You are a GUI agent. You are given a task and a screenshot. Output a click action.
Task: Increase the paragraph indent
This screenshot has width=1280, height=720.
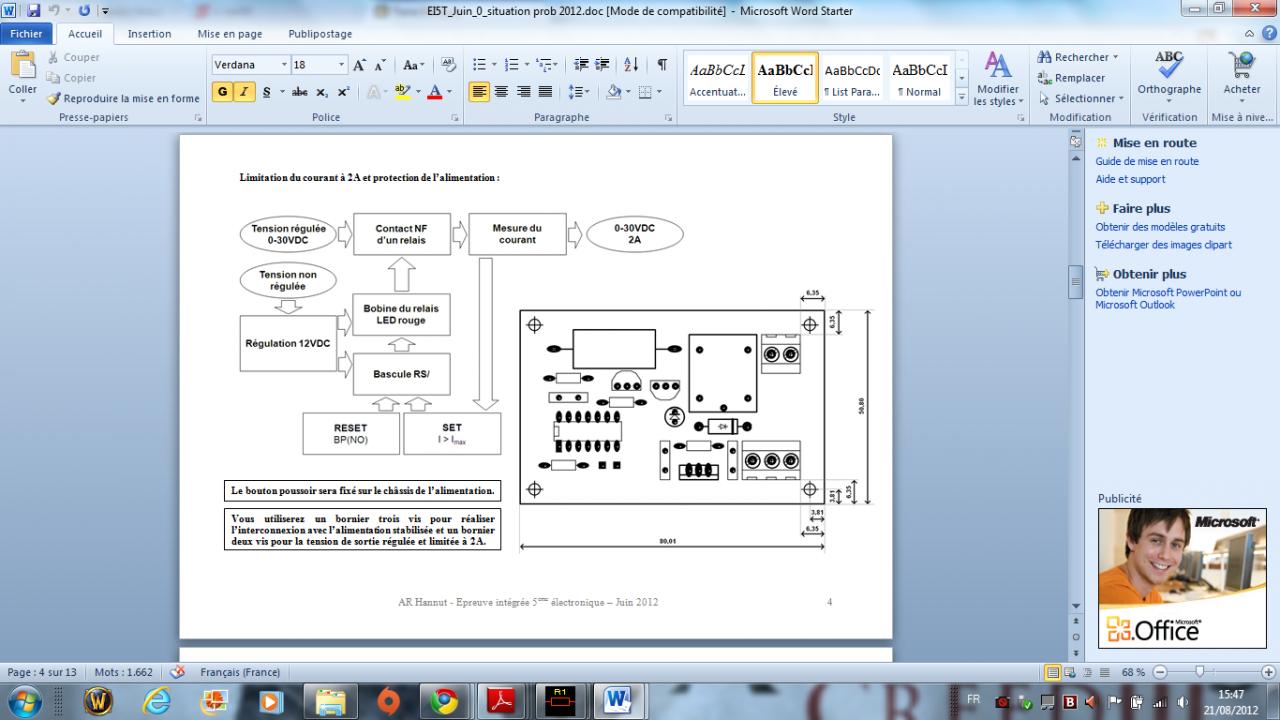click(602, 65)
